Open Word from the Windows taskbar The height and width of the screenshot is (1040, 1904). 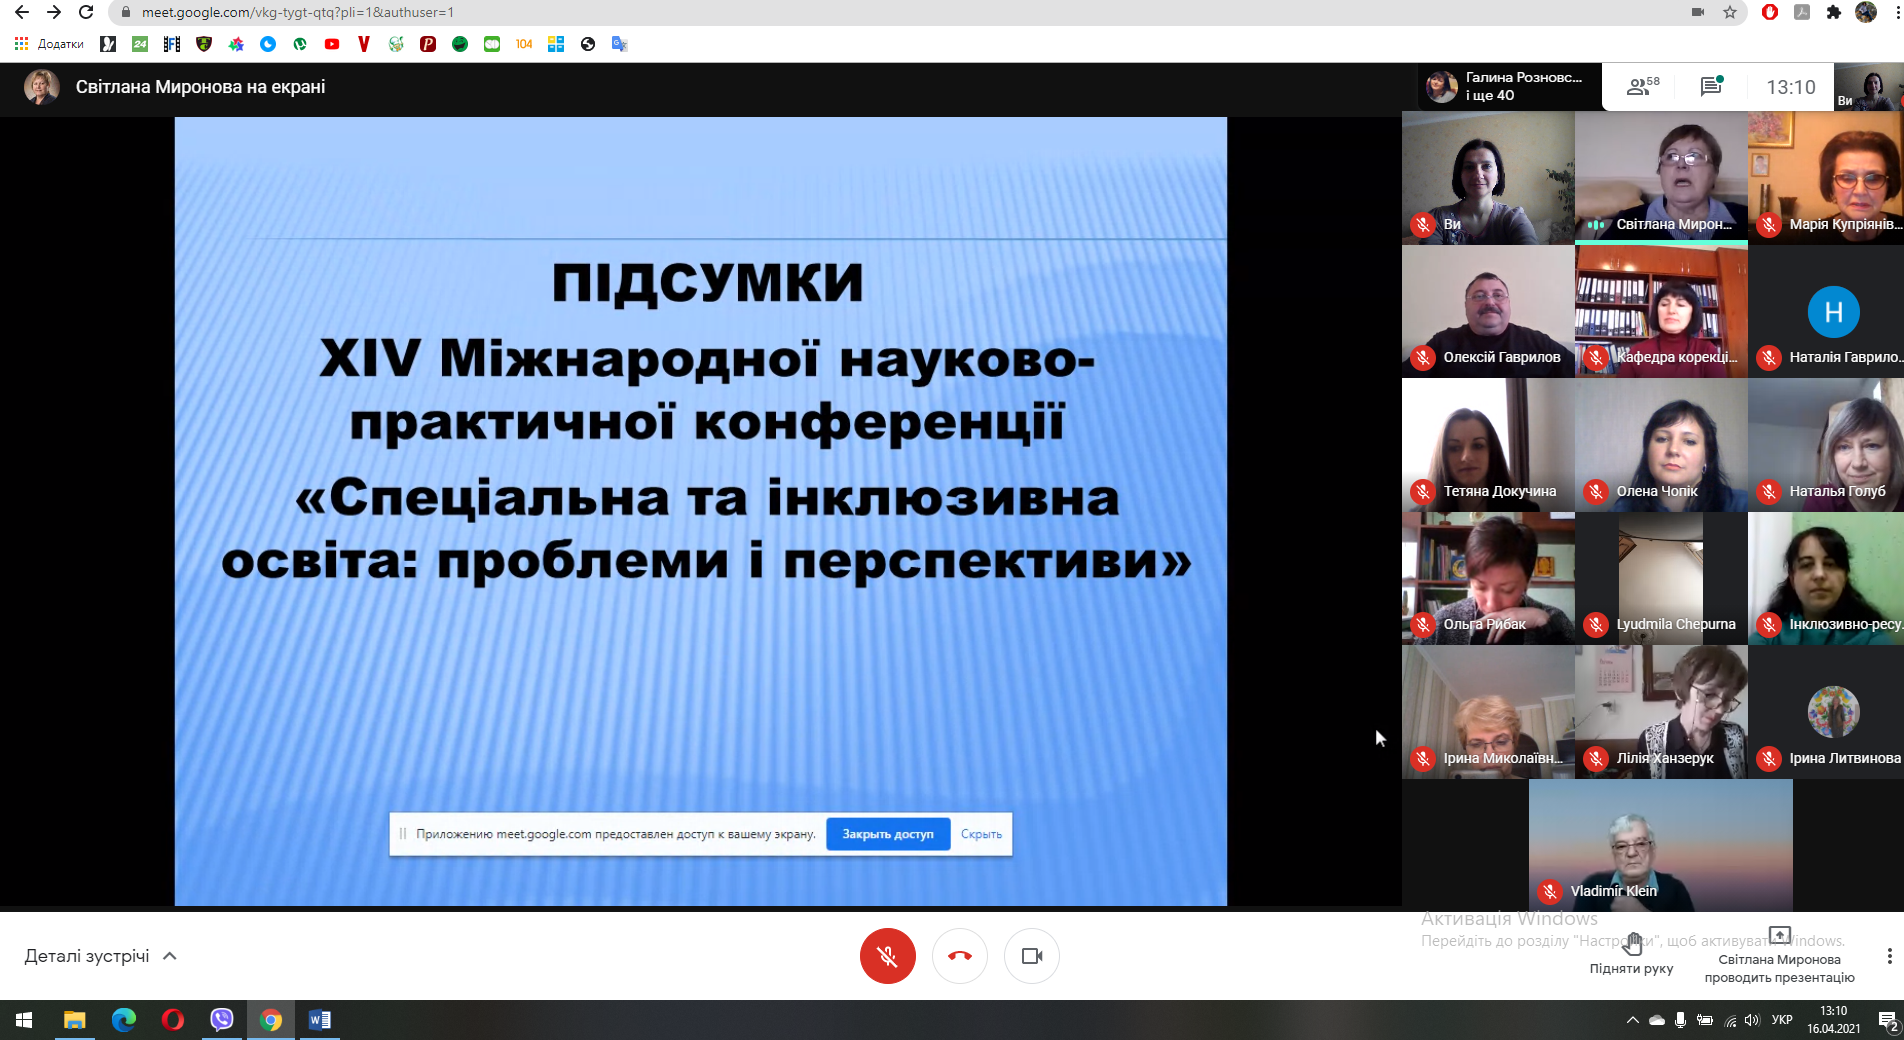[x=319, y=1019]
